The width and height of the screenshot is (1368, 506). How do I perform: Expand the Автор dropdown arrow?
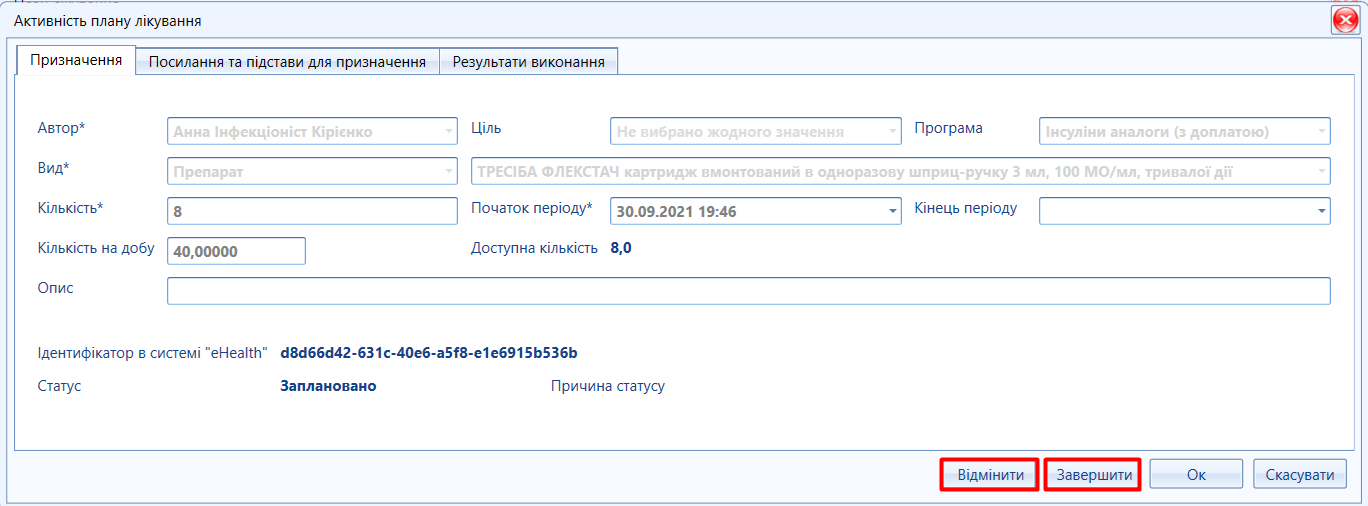(448, 131)
